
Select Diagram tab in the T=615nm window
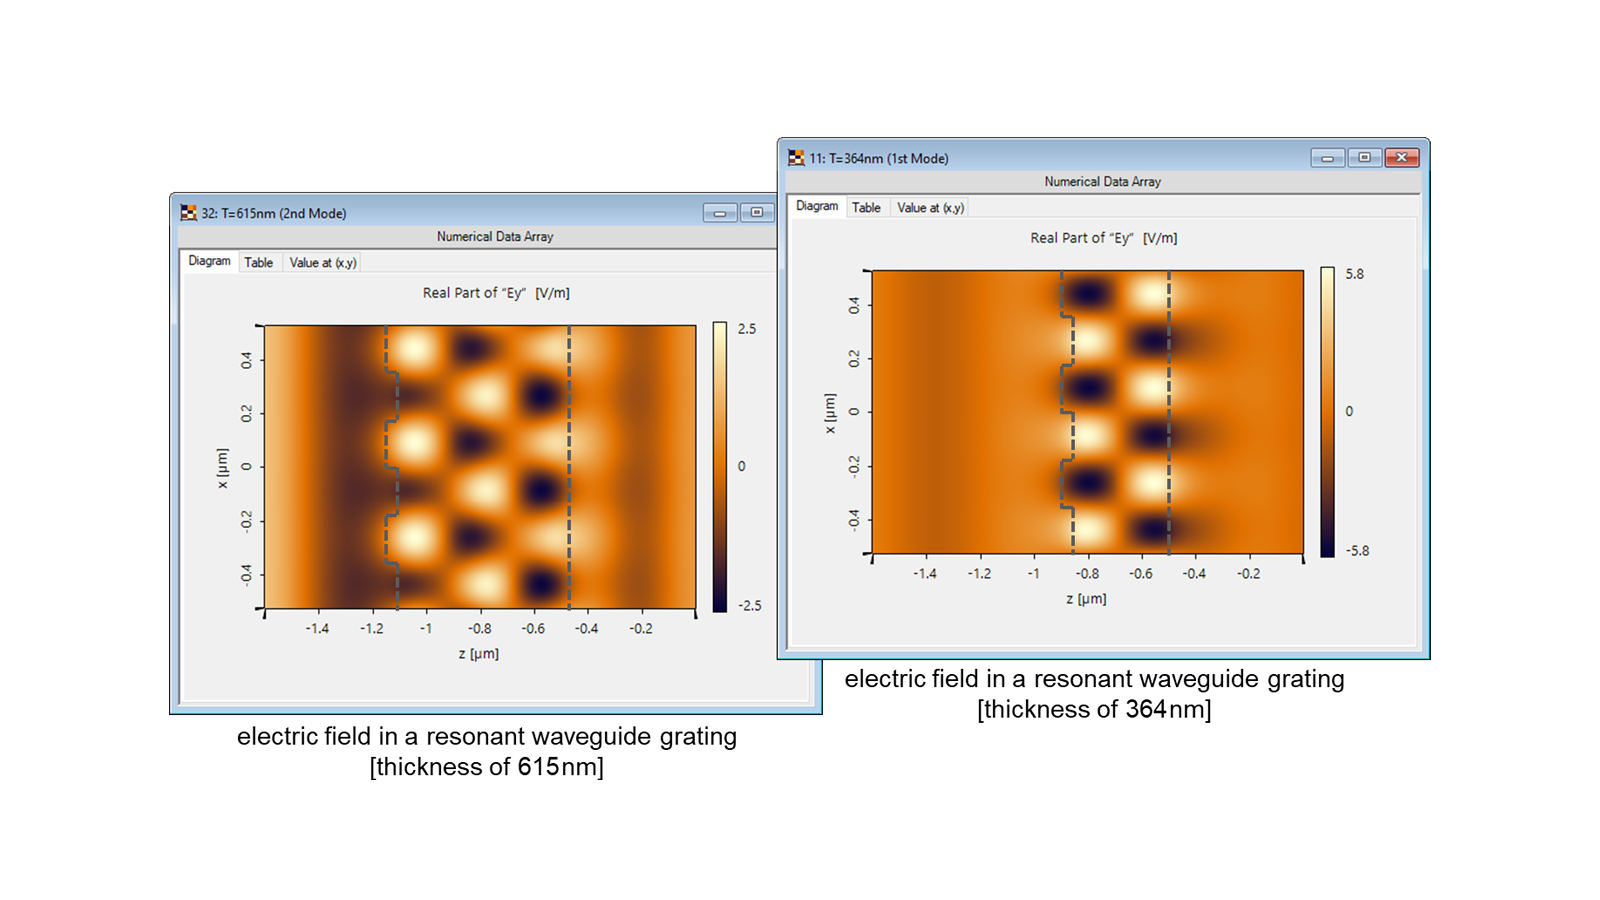(x=209, y=261)
